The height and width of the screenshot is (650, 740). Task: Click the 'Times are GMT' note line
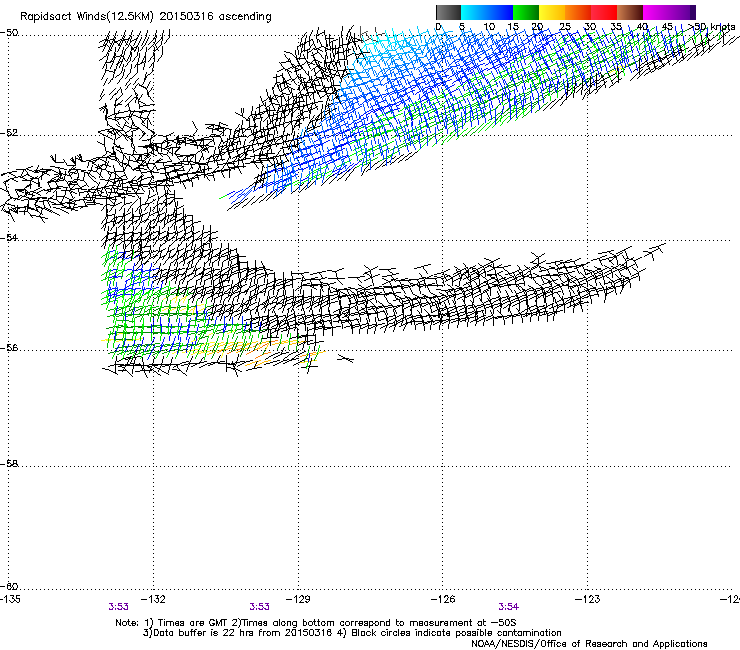pos(316,623)
